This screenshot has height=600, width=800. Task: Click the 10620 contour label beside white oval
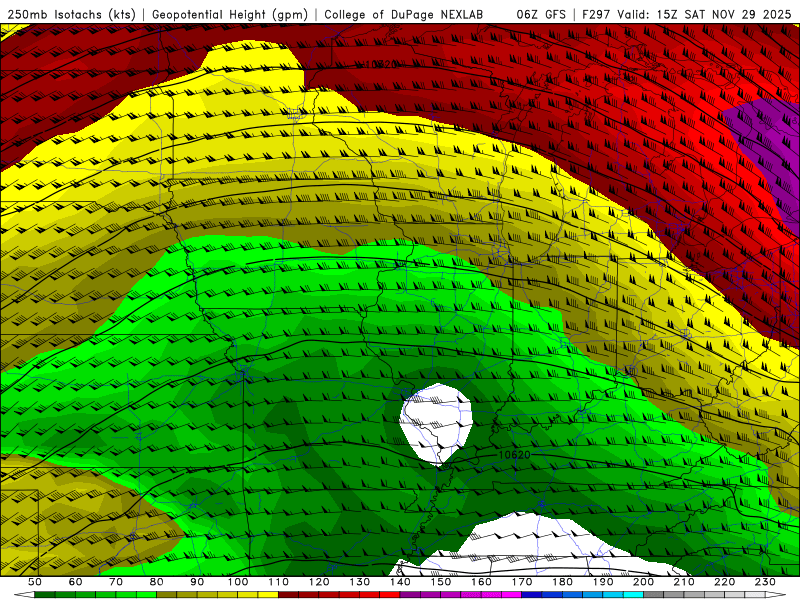tap(514, 455)
